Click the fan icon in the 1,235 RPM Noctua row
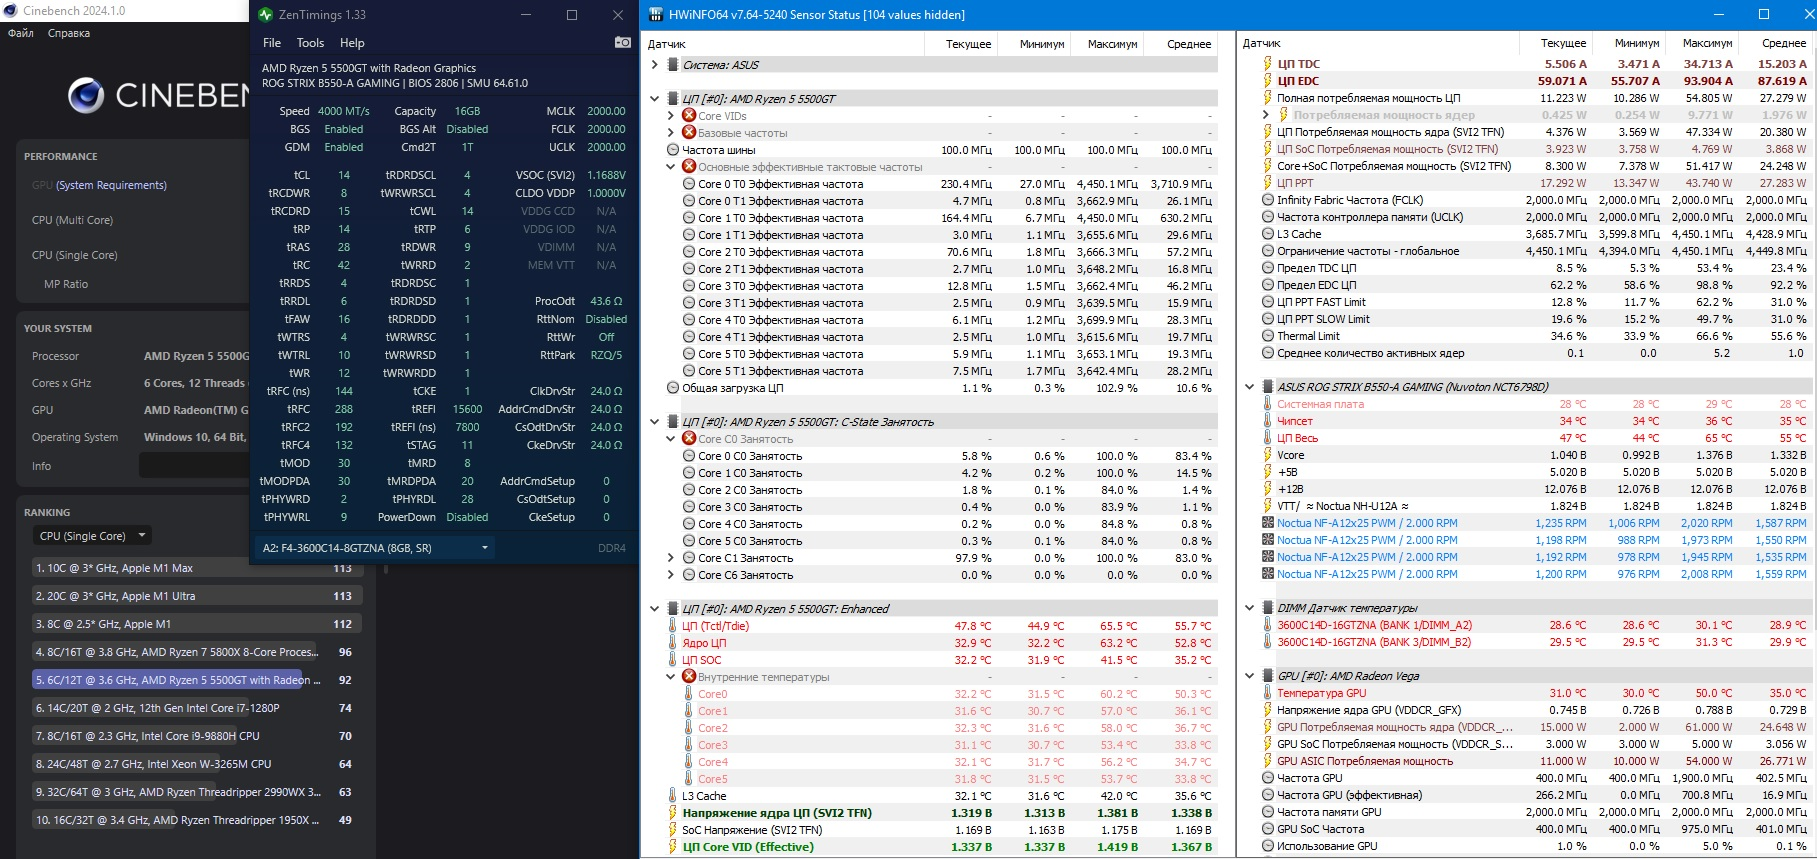Screen dimensions: 1817x859 point(1268,523)
